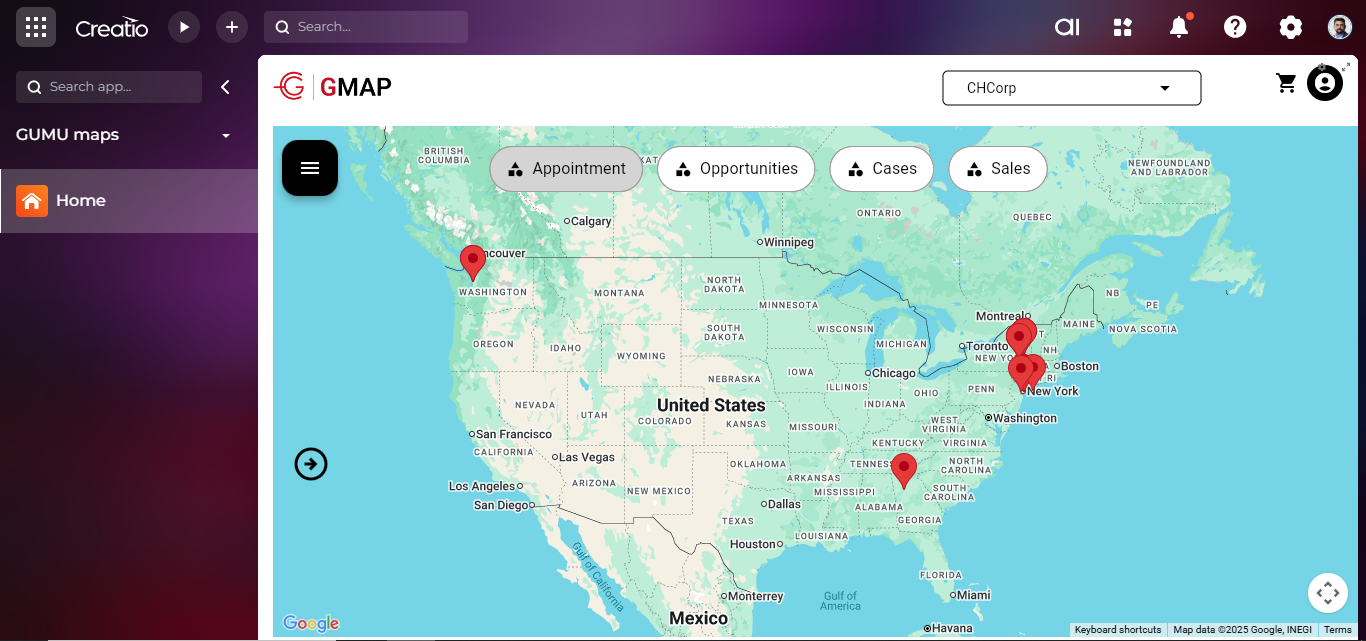Click the plus quick-add button

click(232, 27)
